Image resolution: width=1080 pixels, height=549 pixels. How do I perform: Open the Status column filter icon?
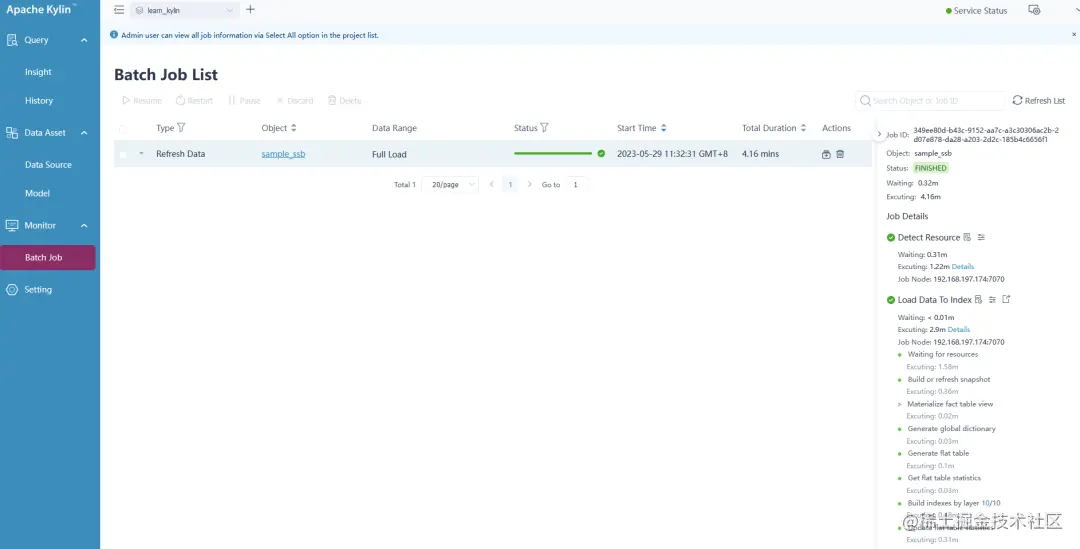pyautogui.click(x=544, y=127)
